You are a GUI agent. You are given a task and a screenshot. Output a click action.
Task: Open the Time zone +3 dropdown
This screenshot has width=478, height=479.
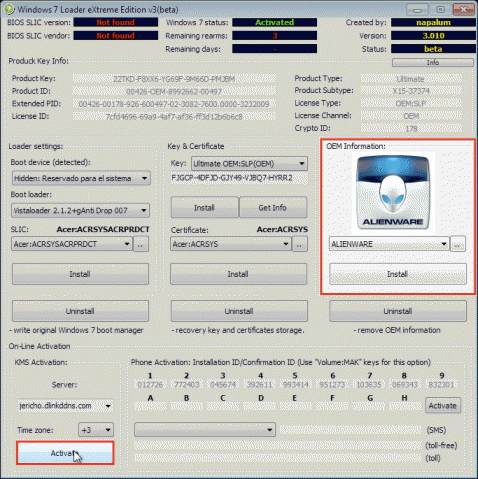[96, 430]
